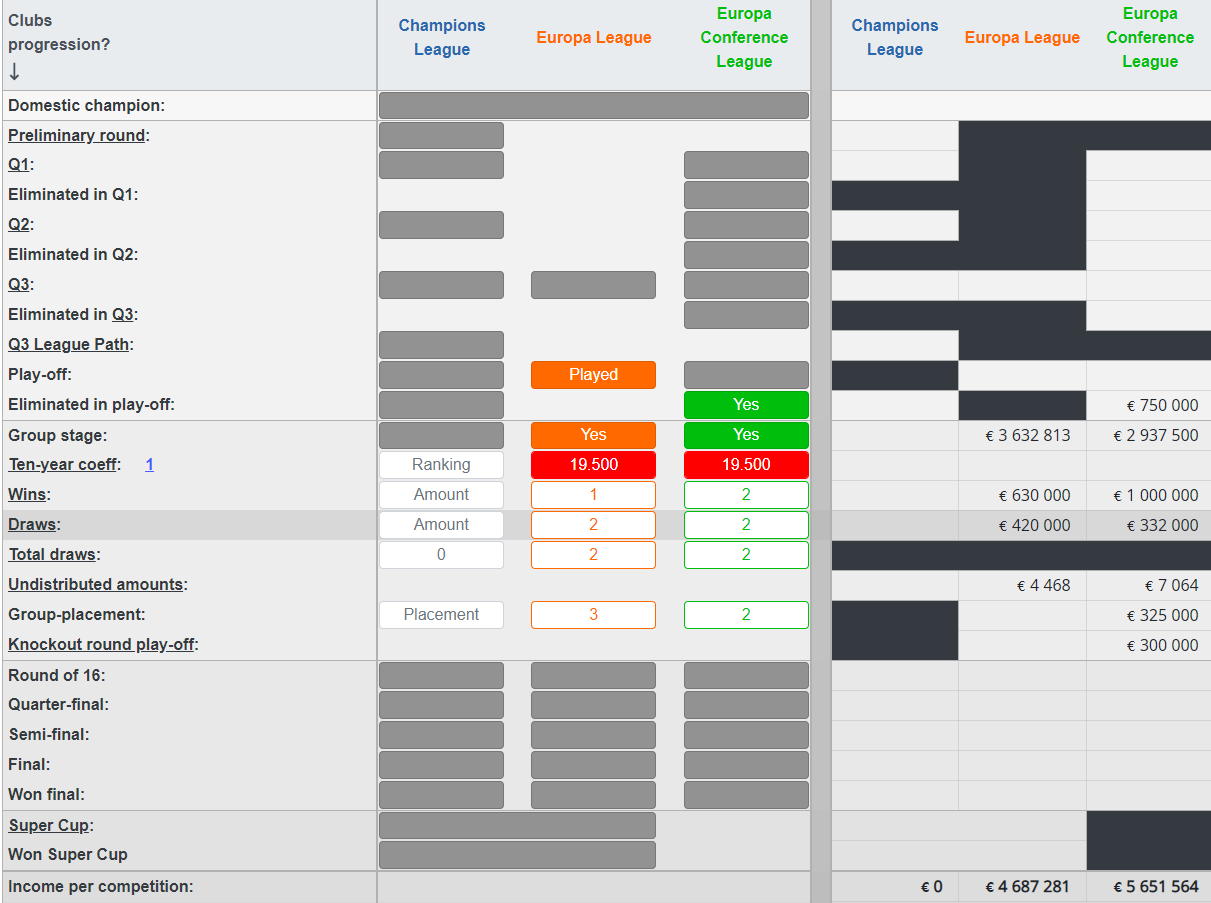Toggle the Champions League Q2 button
Image resolution: width=1211 pixels, height=903 pixels.
coord(441,225)
